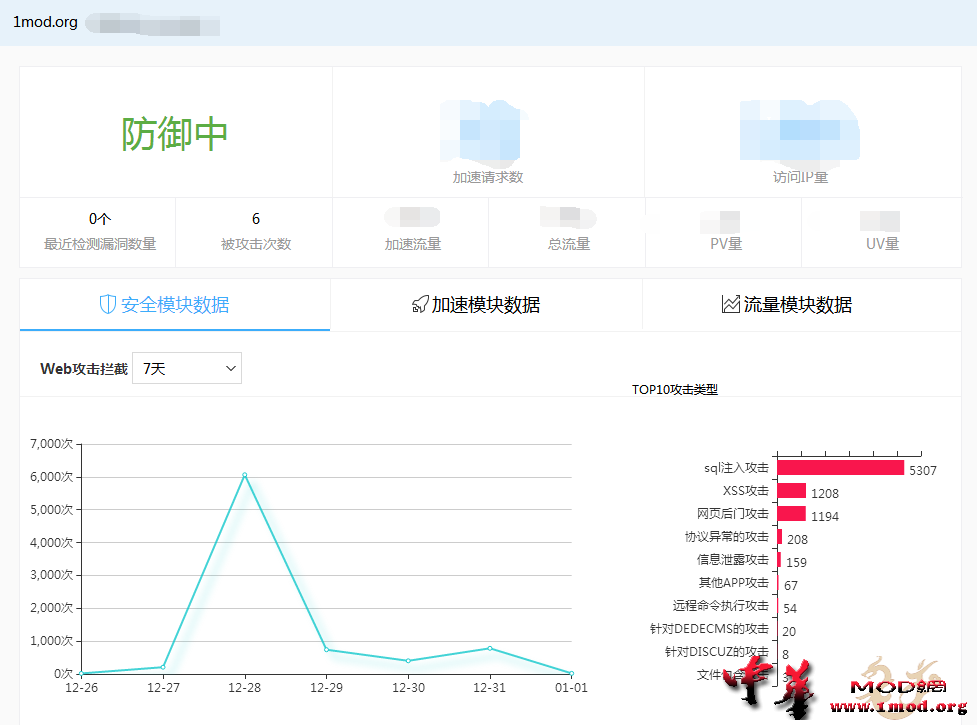977x725 pixels.
Task: Click the sql注入攻击 bar showing 5307
Action: pos(840,466)
